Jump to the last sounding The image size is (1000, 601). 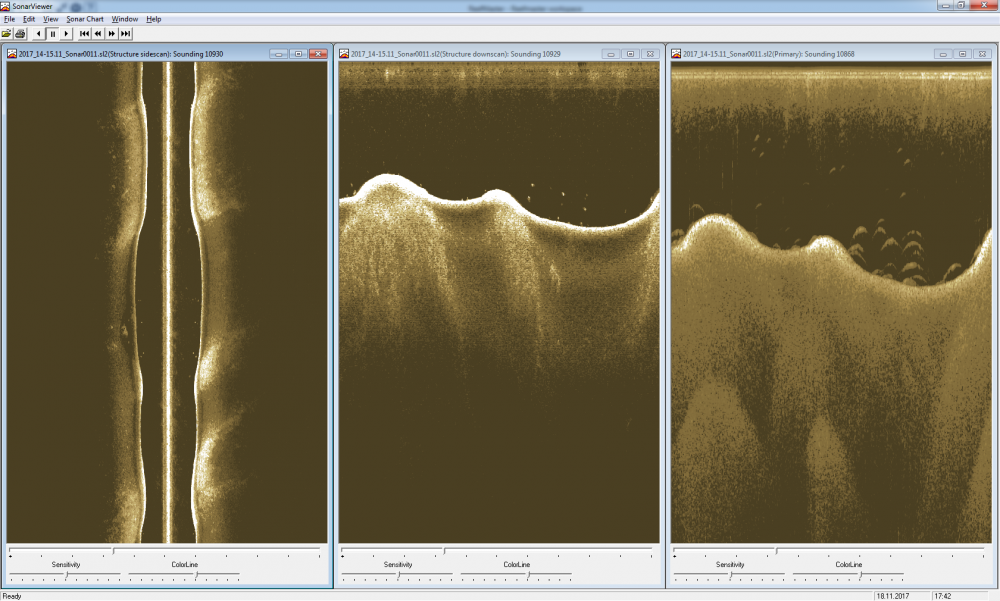[x=125, y=33]
